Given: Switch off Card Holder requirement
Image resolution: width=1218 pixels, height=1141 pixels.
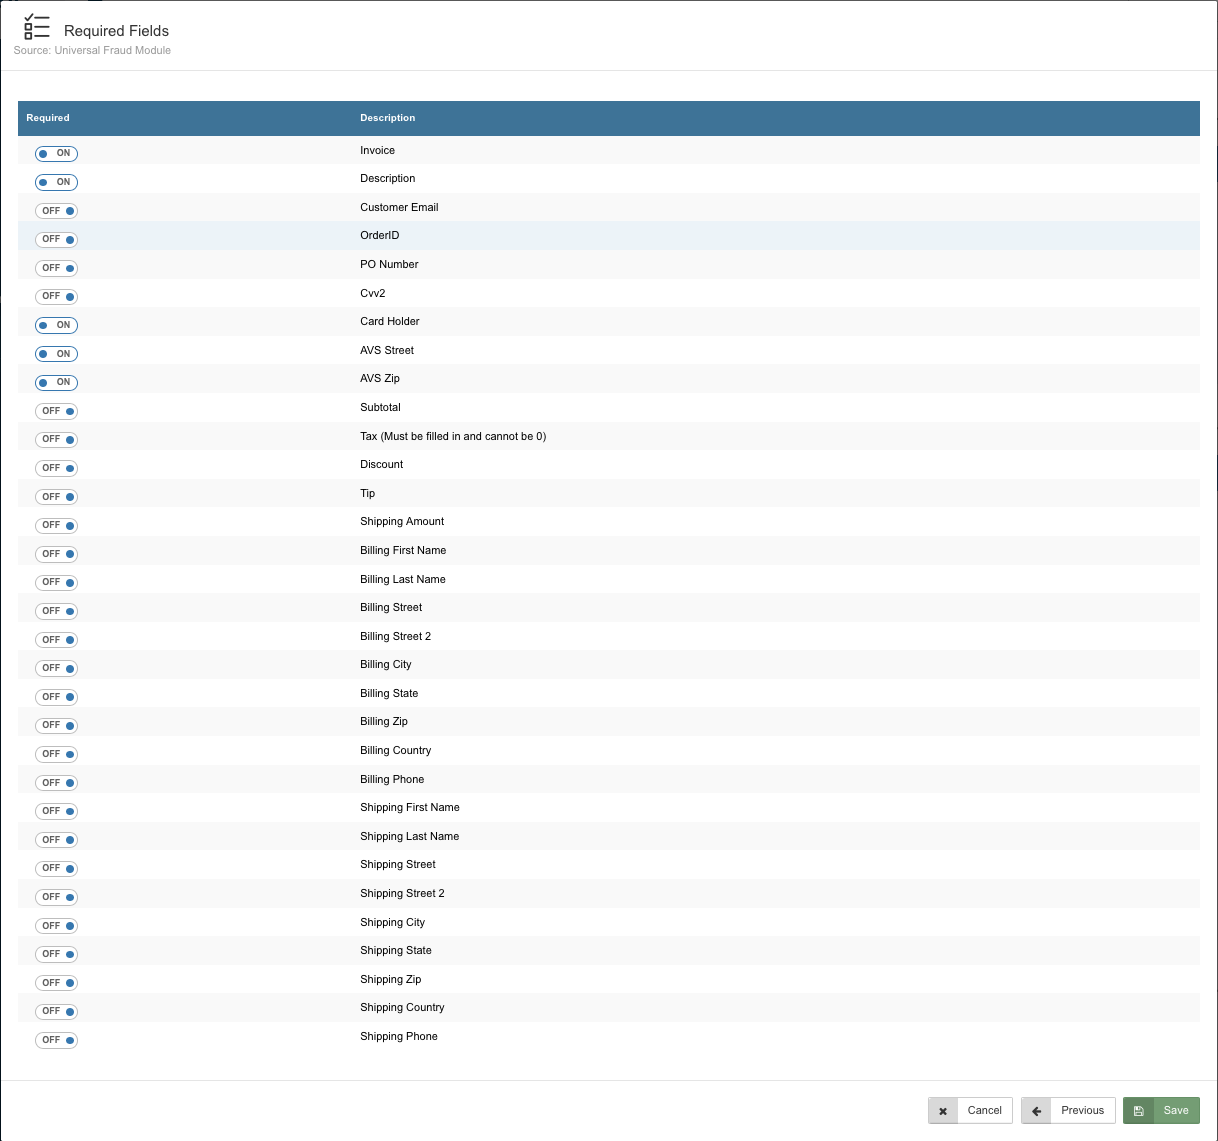Looking at the screenshot, I should point(56,325).
